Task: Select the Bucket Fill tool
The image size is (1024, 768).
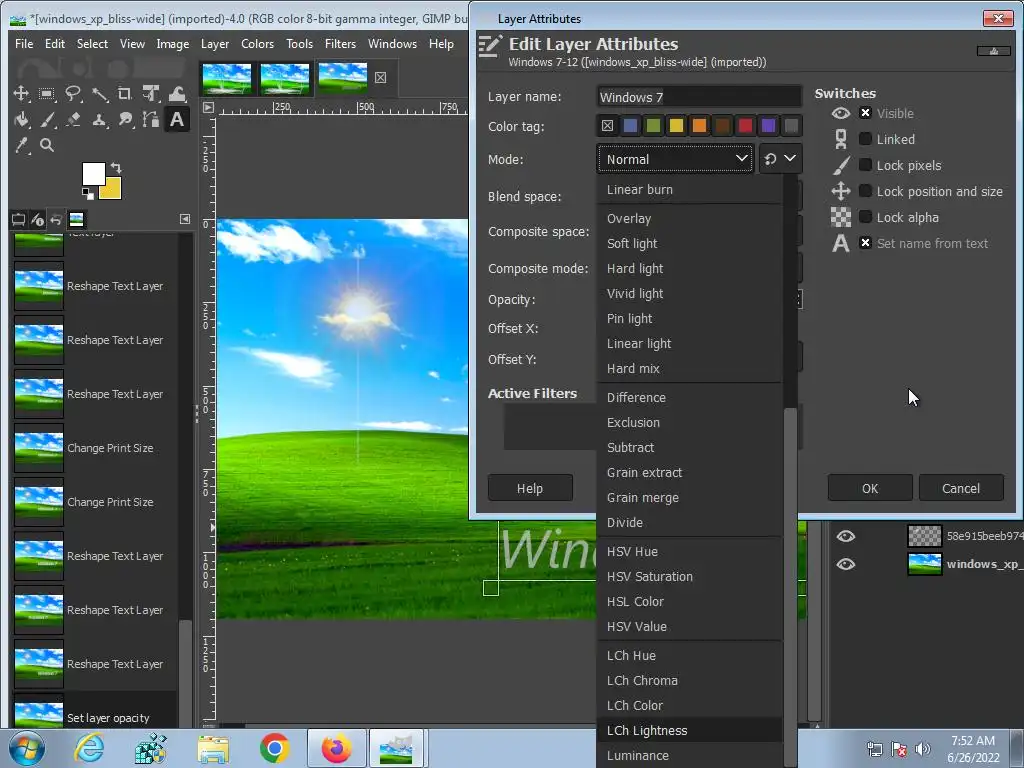Action: click(x=21, y=120)
